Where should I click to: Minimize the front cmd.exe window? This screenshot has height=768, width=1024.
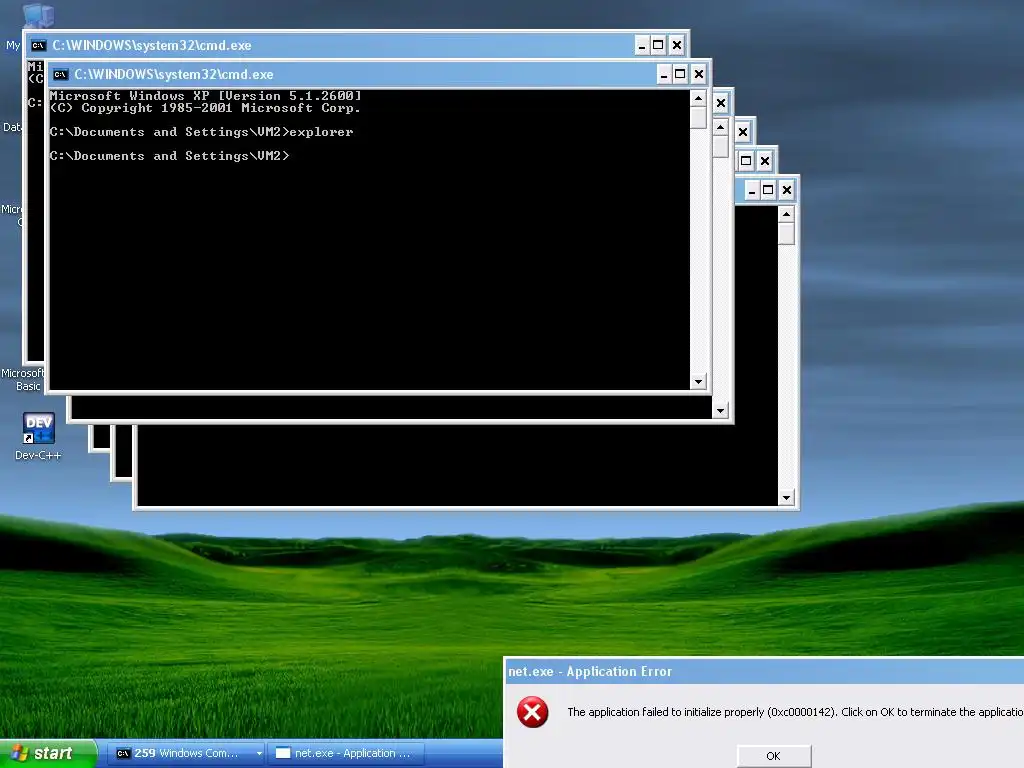pyautogui.click(x=664, y=74)
